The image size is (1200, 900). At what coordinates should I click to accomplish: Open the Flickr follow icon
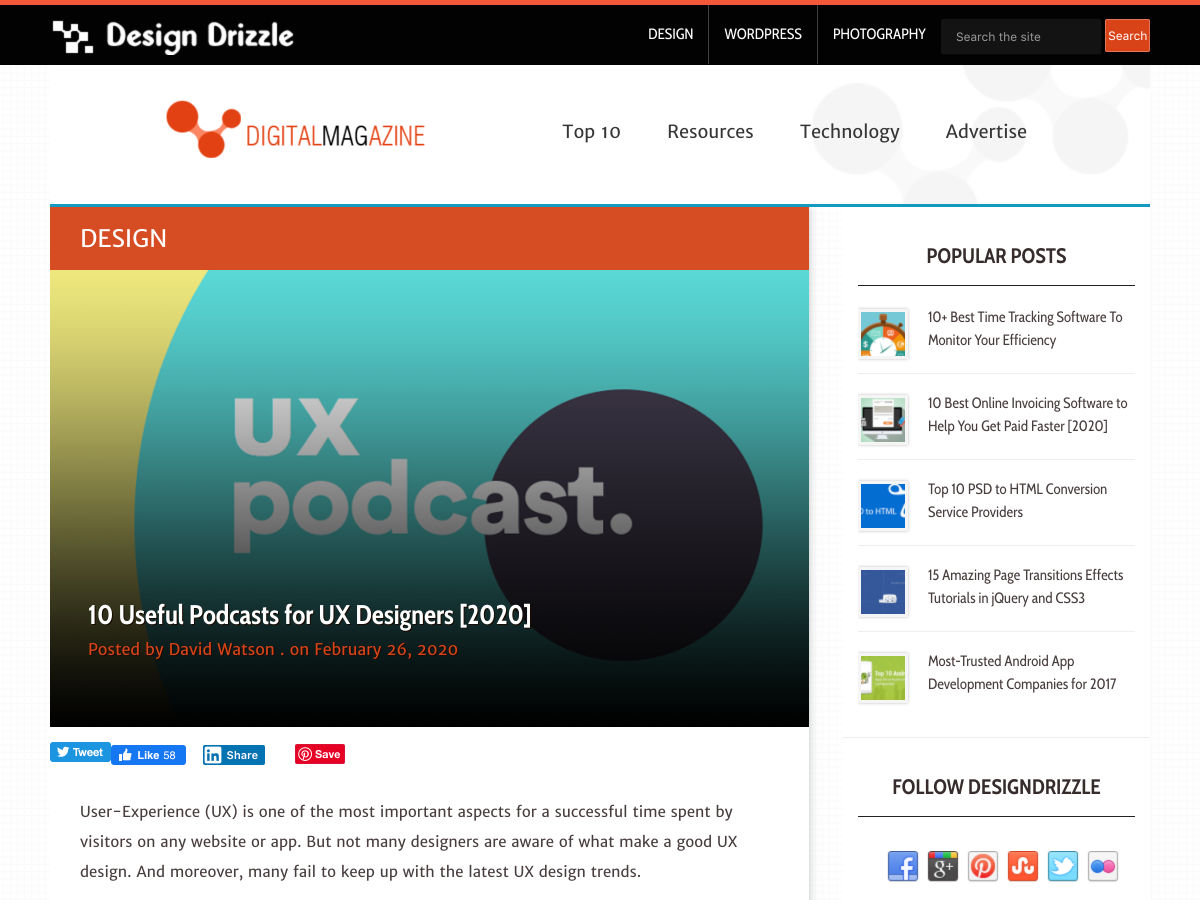tap(1102, 866)
